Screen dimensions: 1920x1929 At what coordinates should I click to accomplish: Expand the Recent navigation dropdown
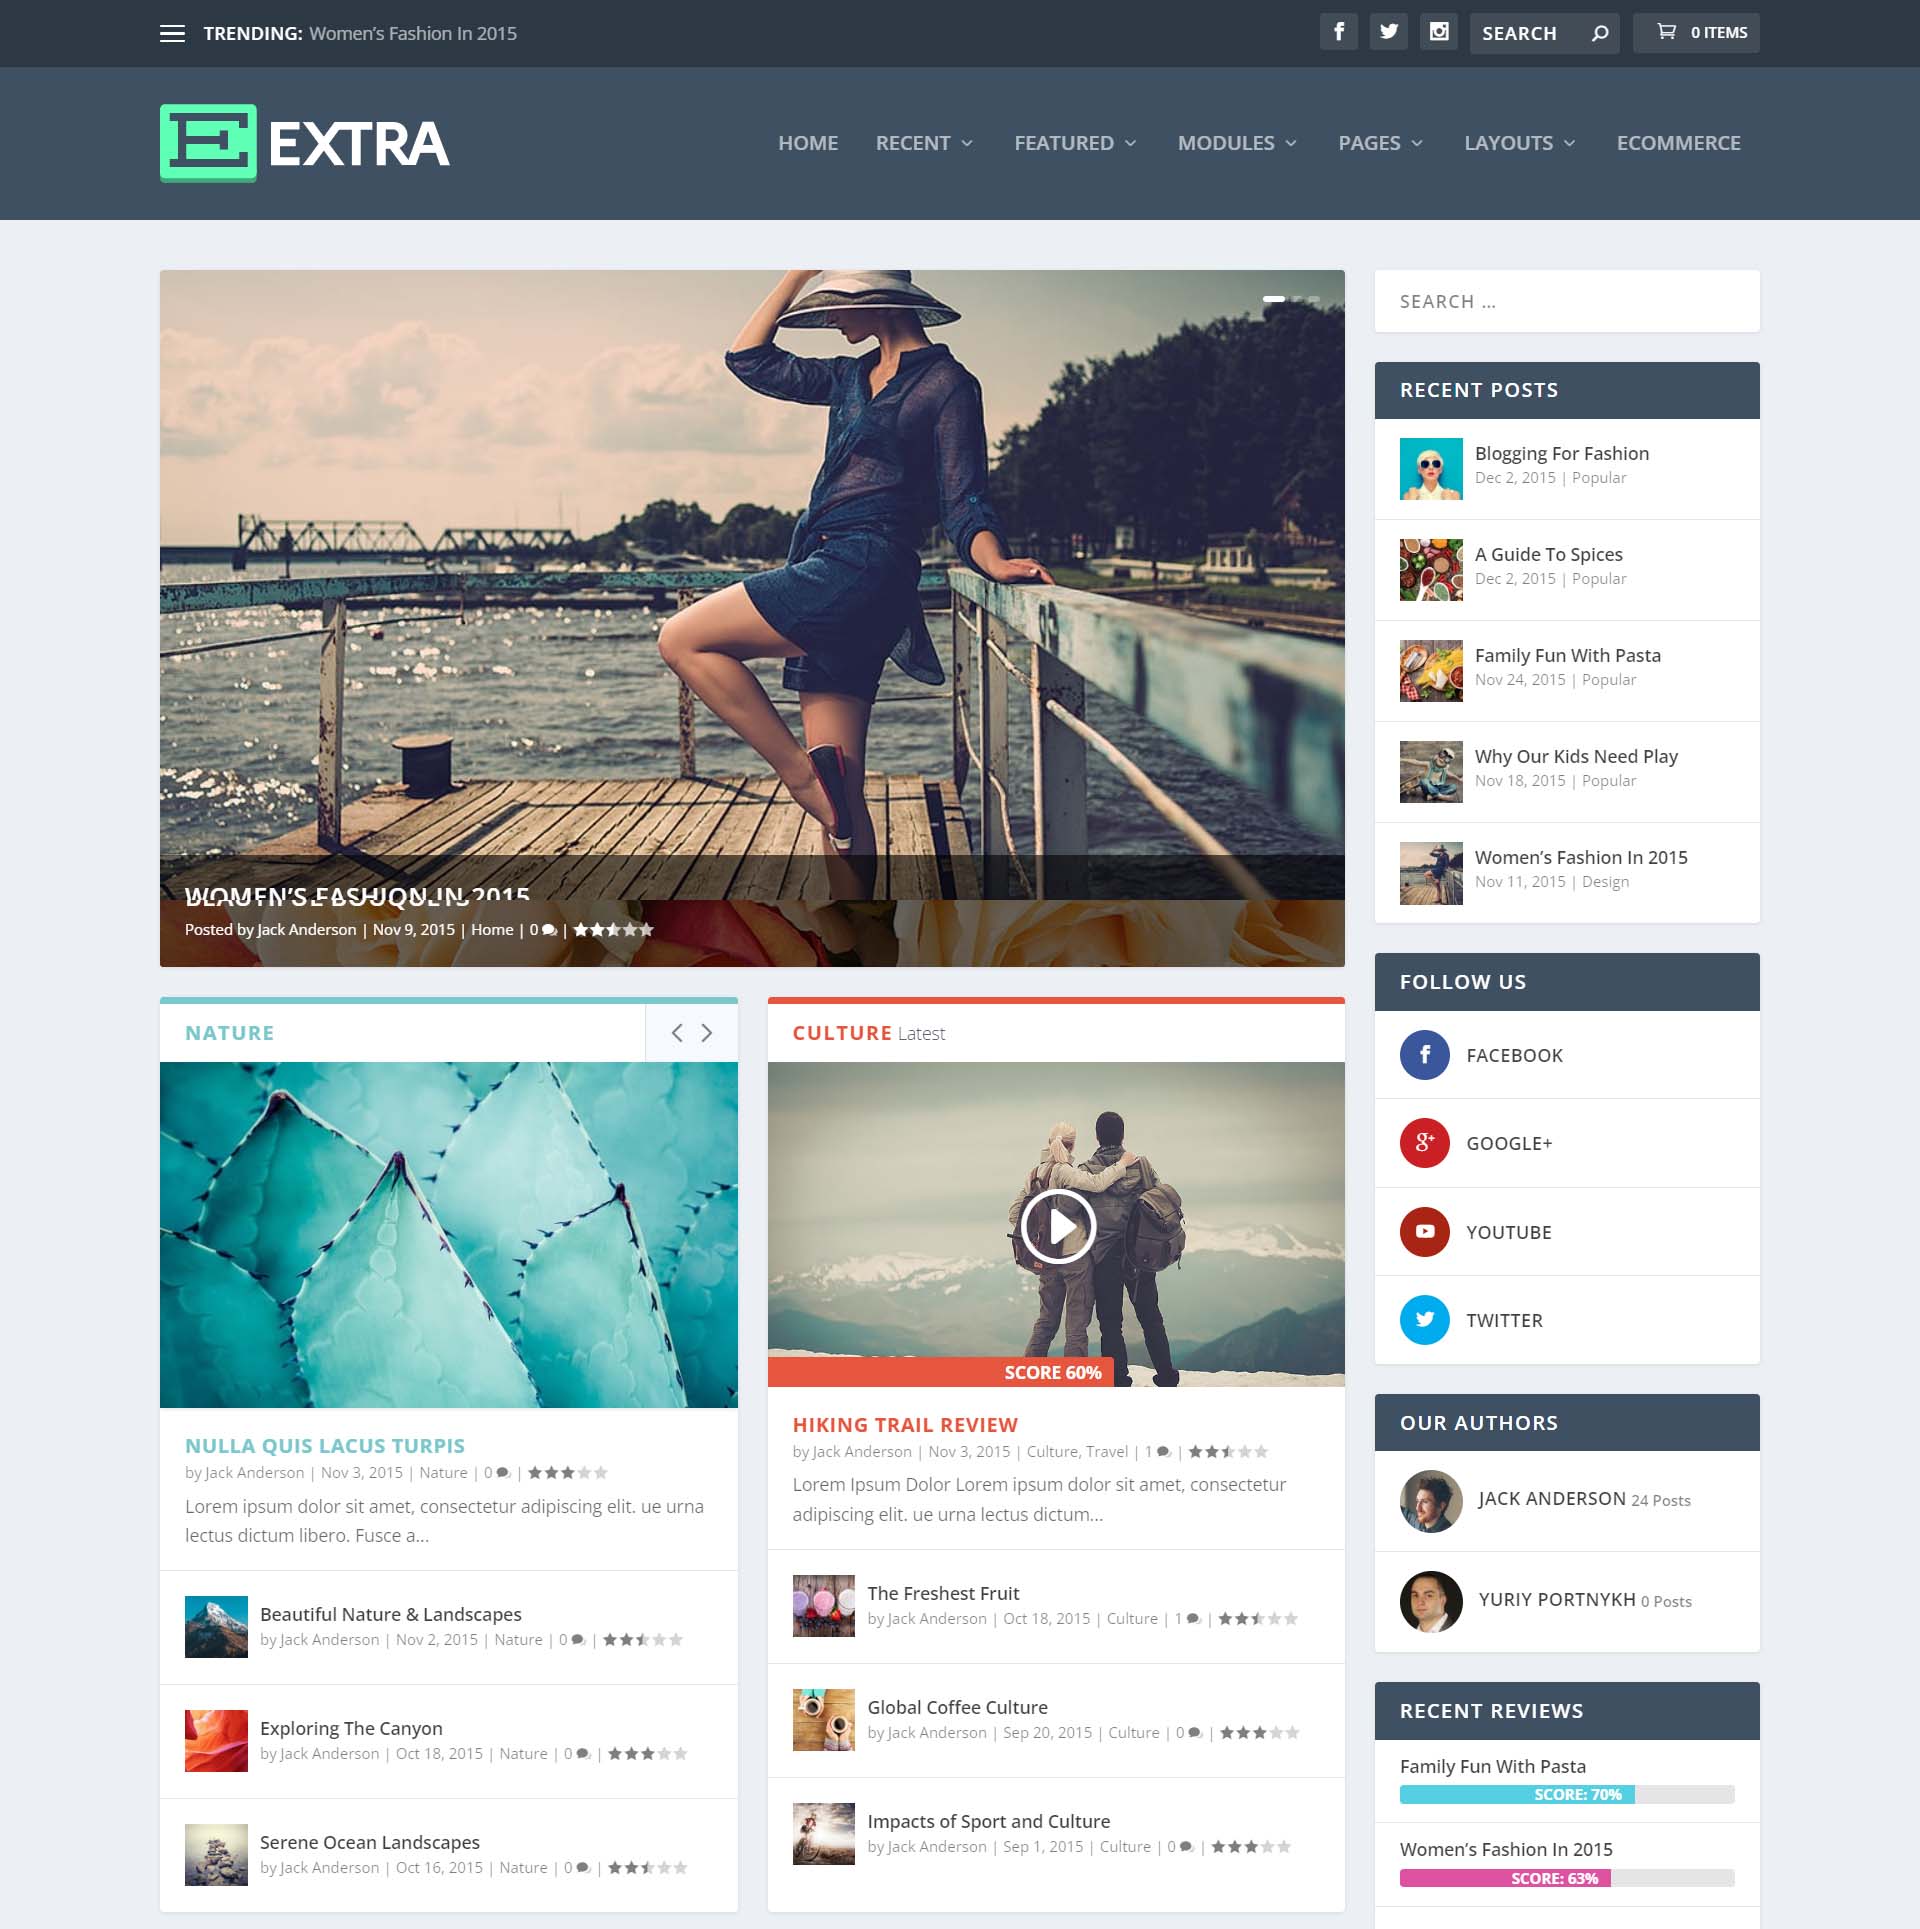(927, 142)
